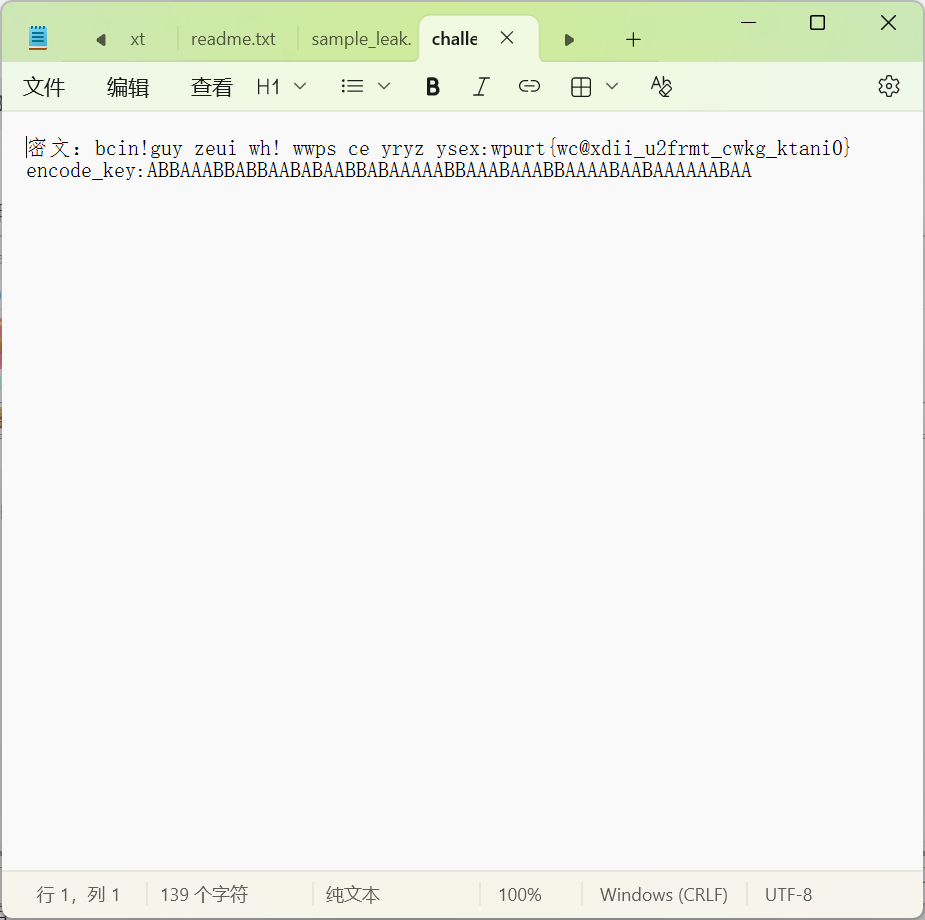Toggle italic formatting
Image resolution: width=925 pixels, height=920 pixels.
click(x=481, y=87)
